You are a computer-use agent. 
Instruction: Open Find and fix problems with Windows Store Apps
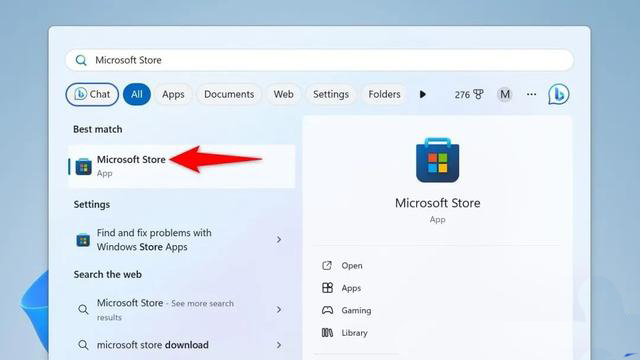pos(182,240)
